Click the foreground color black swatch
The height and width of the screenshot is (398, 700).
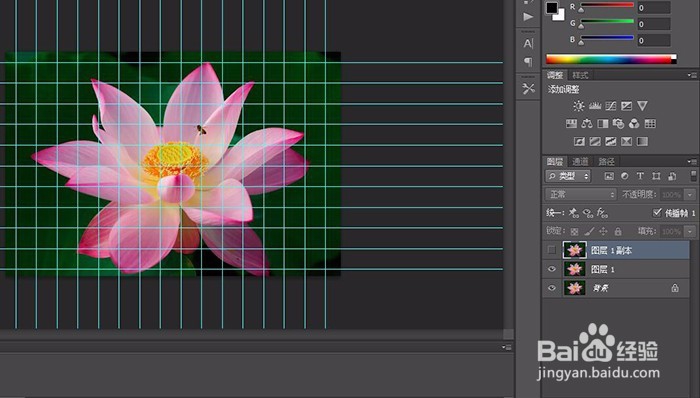[552, 8]
